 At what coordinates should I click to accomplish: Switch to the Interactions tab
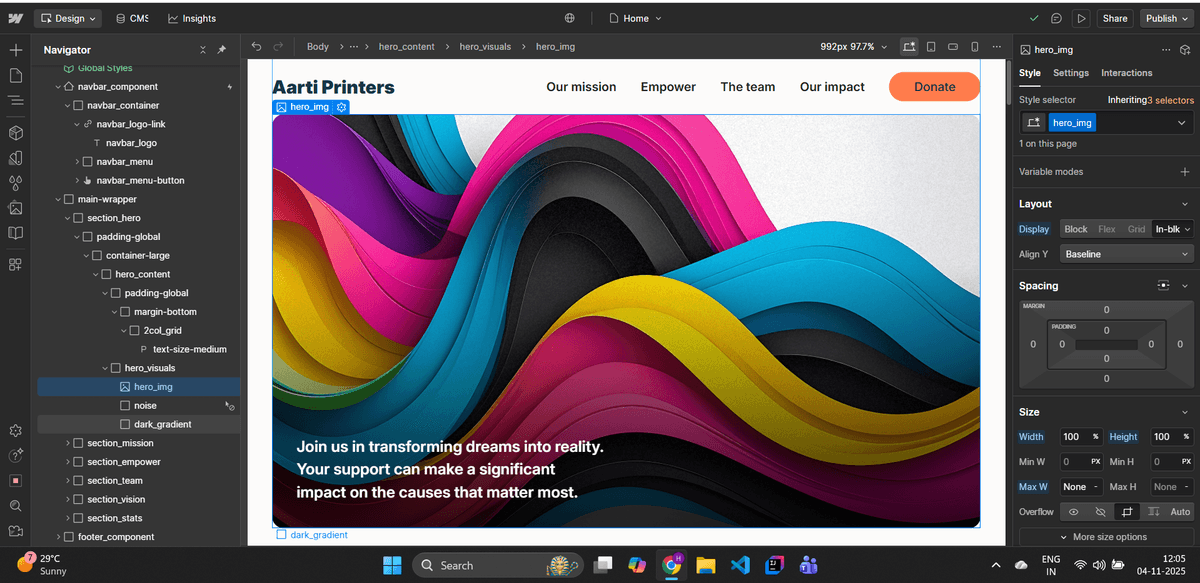pos(1126,73)
